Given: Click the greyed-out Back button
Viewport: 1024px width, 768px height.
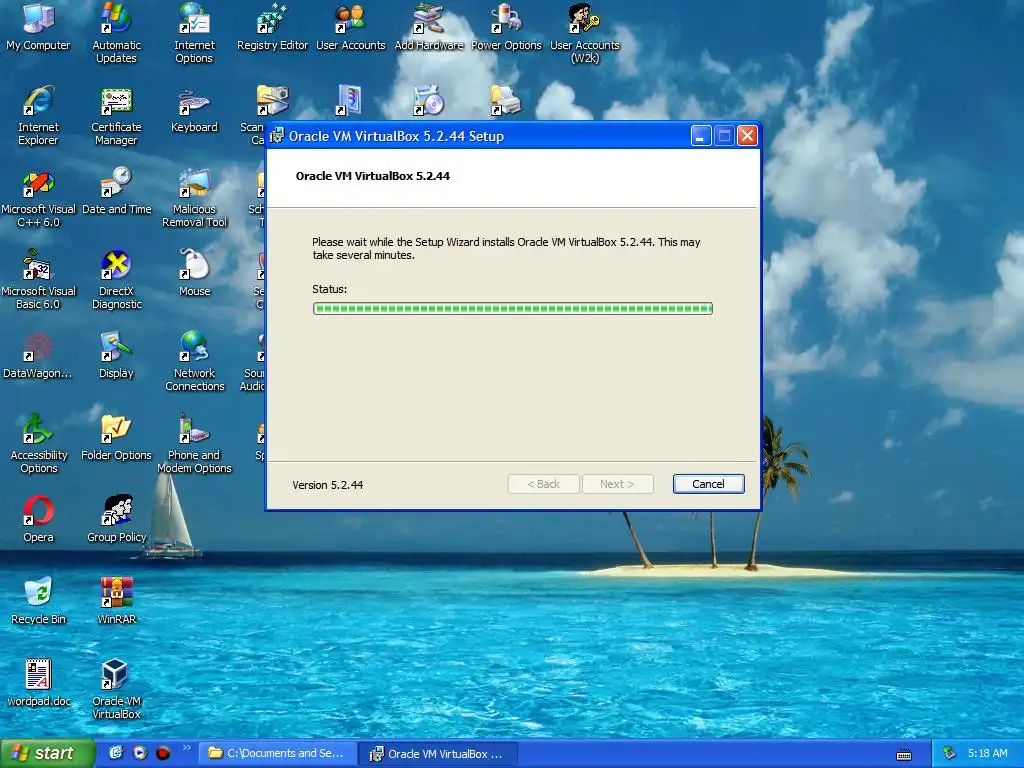Looking at the screenshot, I should click(x=543, y=484).
